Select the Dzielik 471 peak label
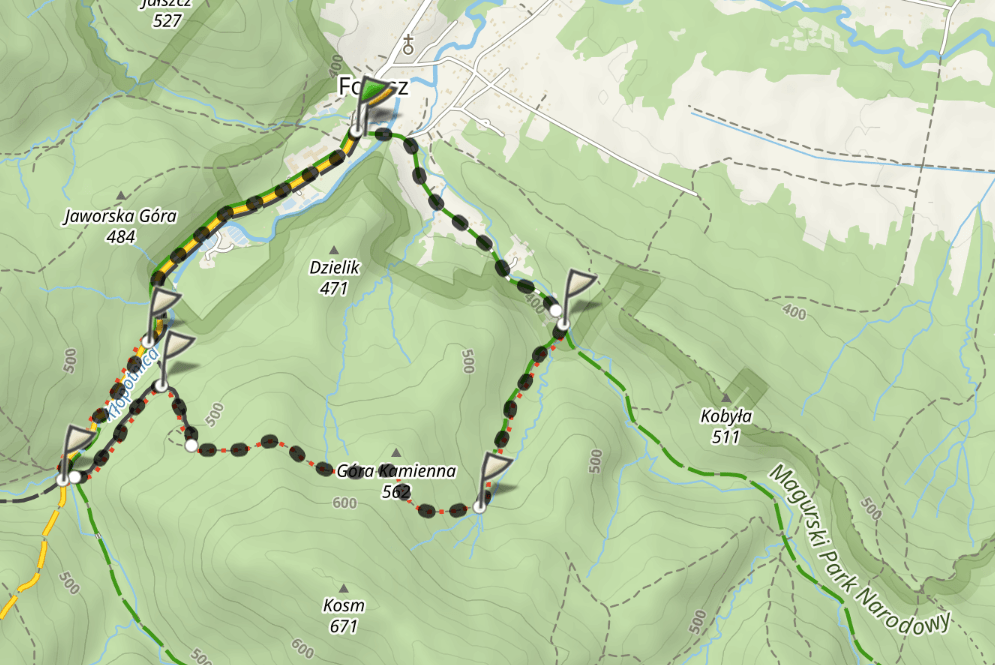The width and height of the screenshot is (995, 665). [x=334, y=278]
